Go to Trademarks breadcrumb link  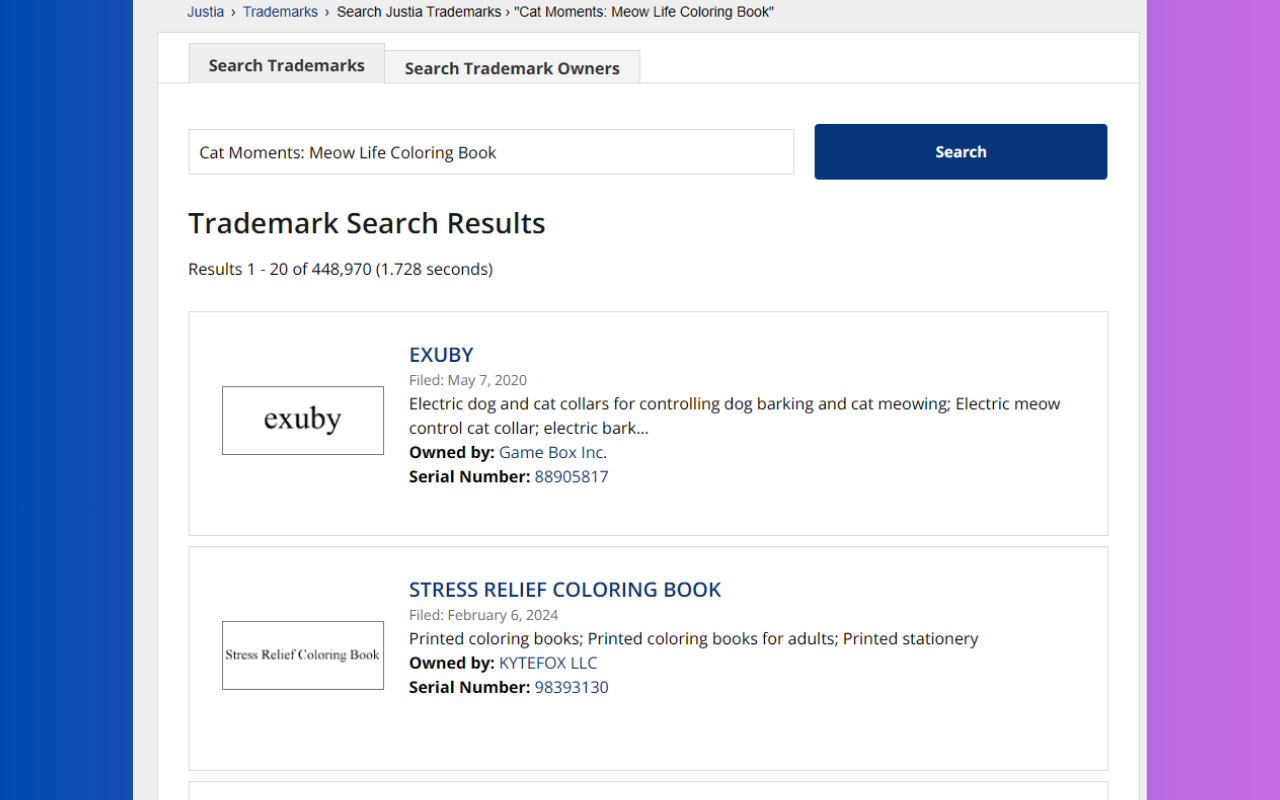tap(280, 12)
